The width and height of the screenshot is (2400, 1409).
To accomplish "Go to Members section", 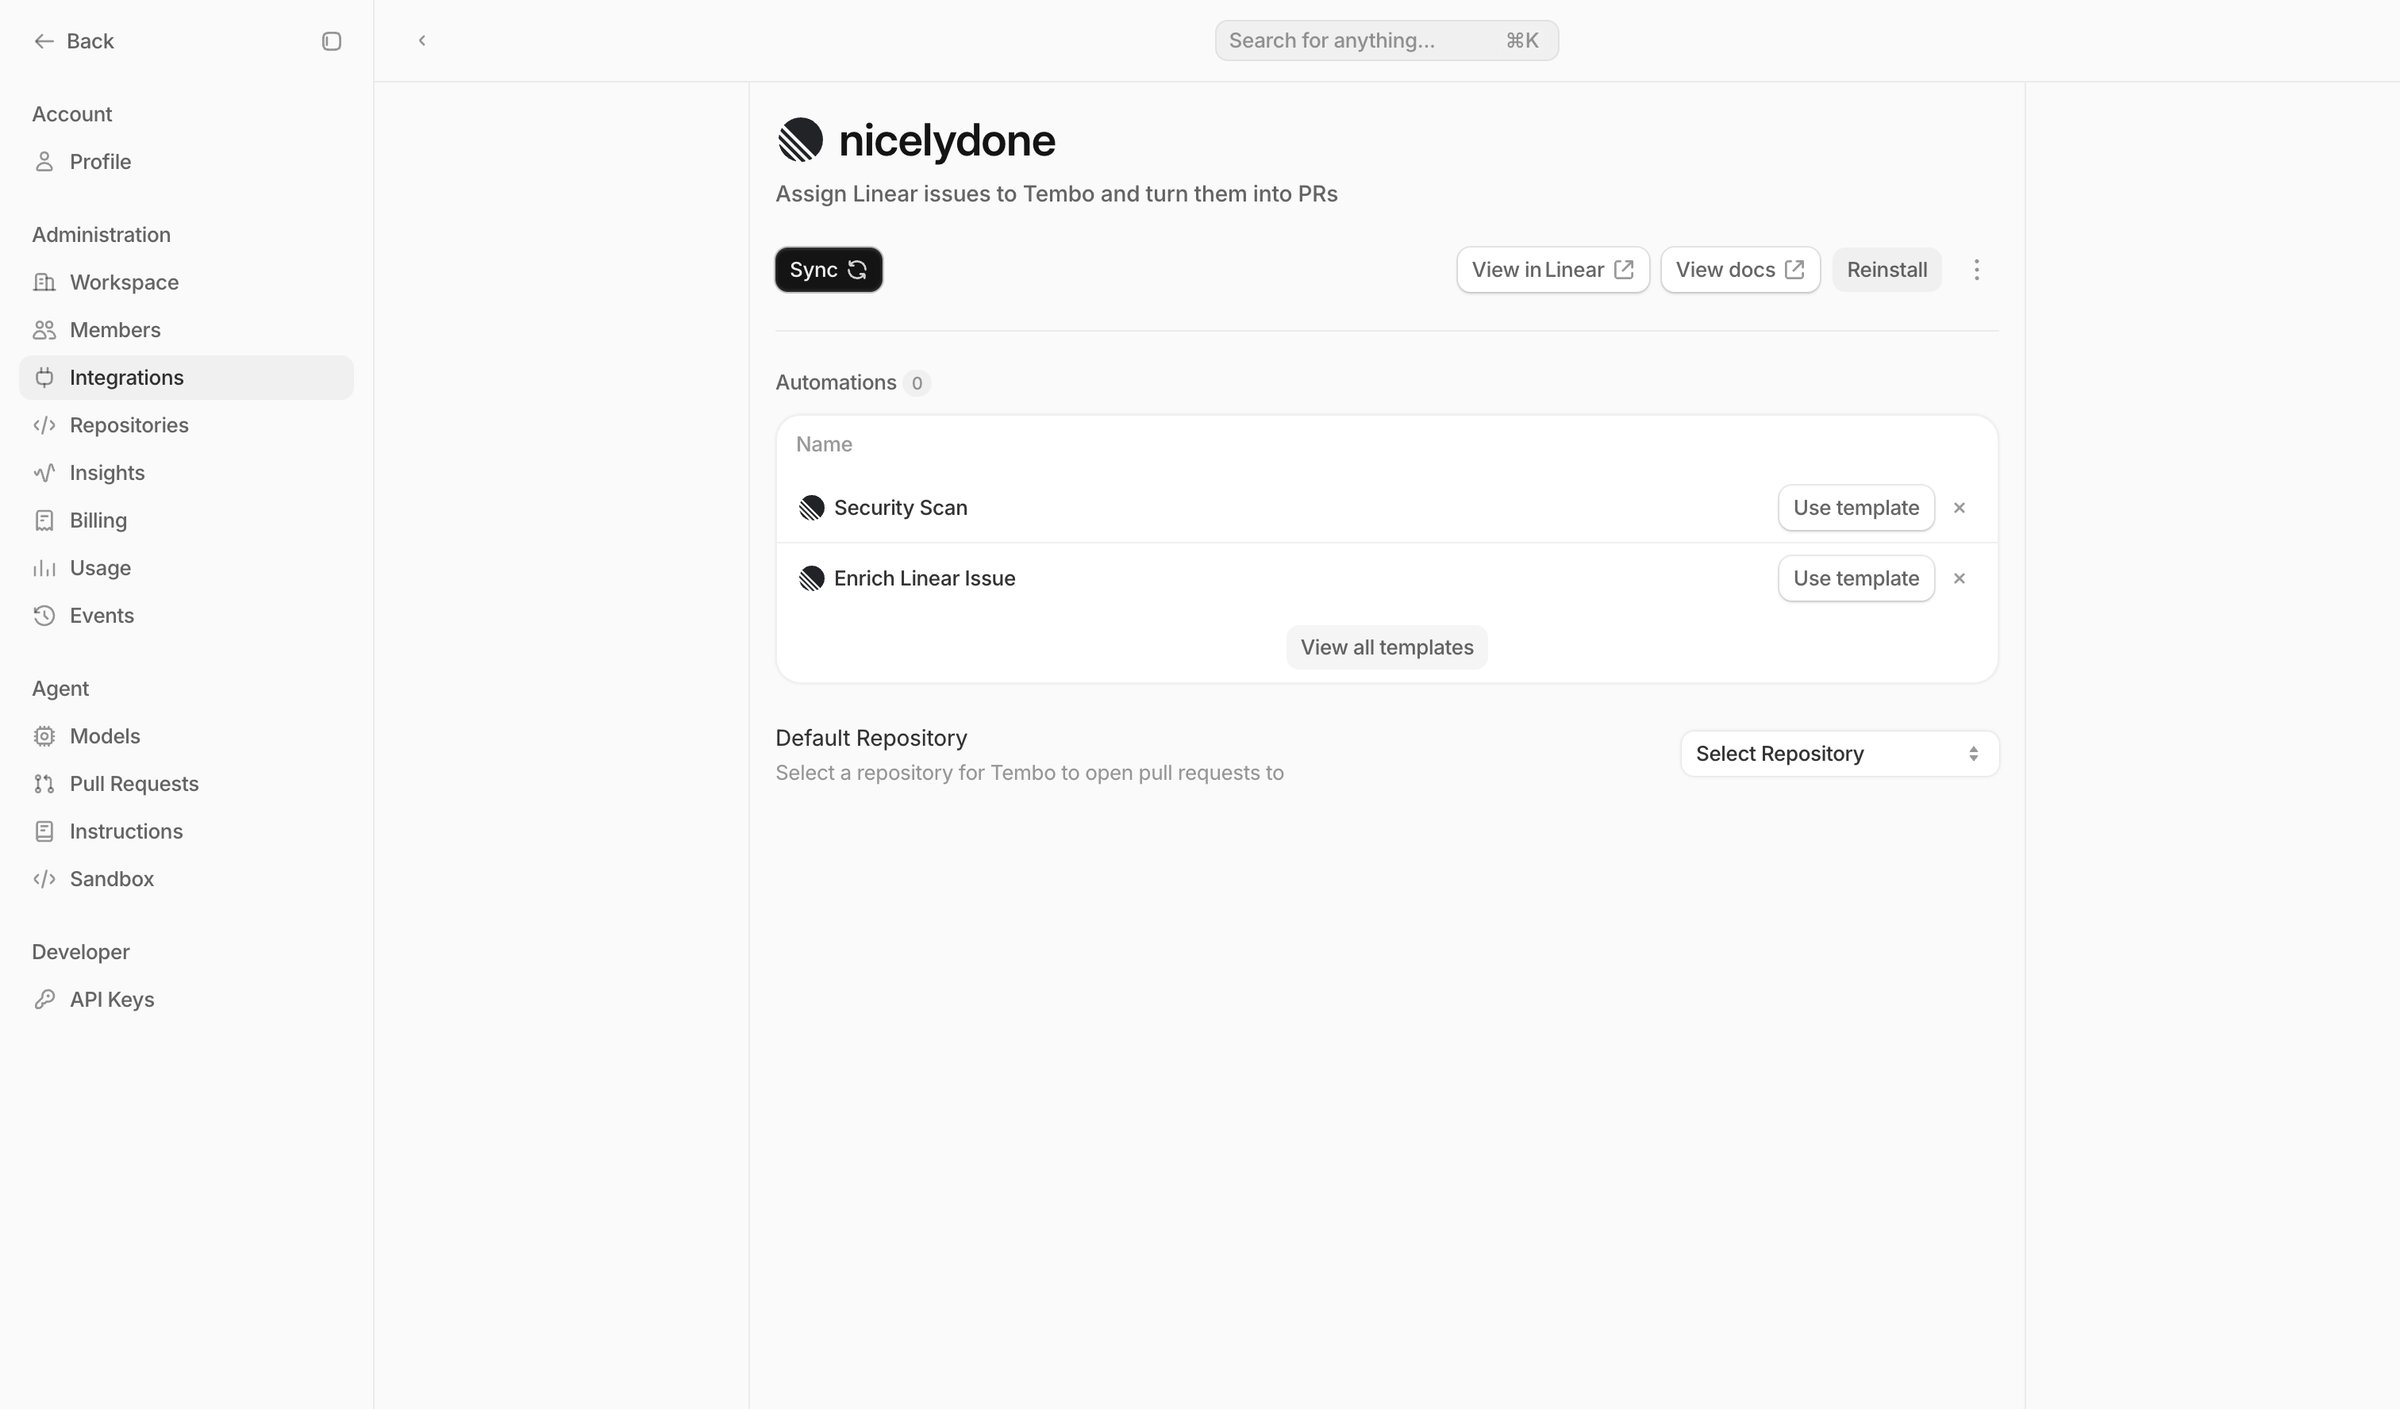I will [x=186, y=330].
